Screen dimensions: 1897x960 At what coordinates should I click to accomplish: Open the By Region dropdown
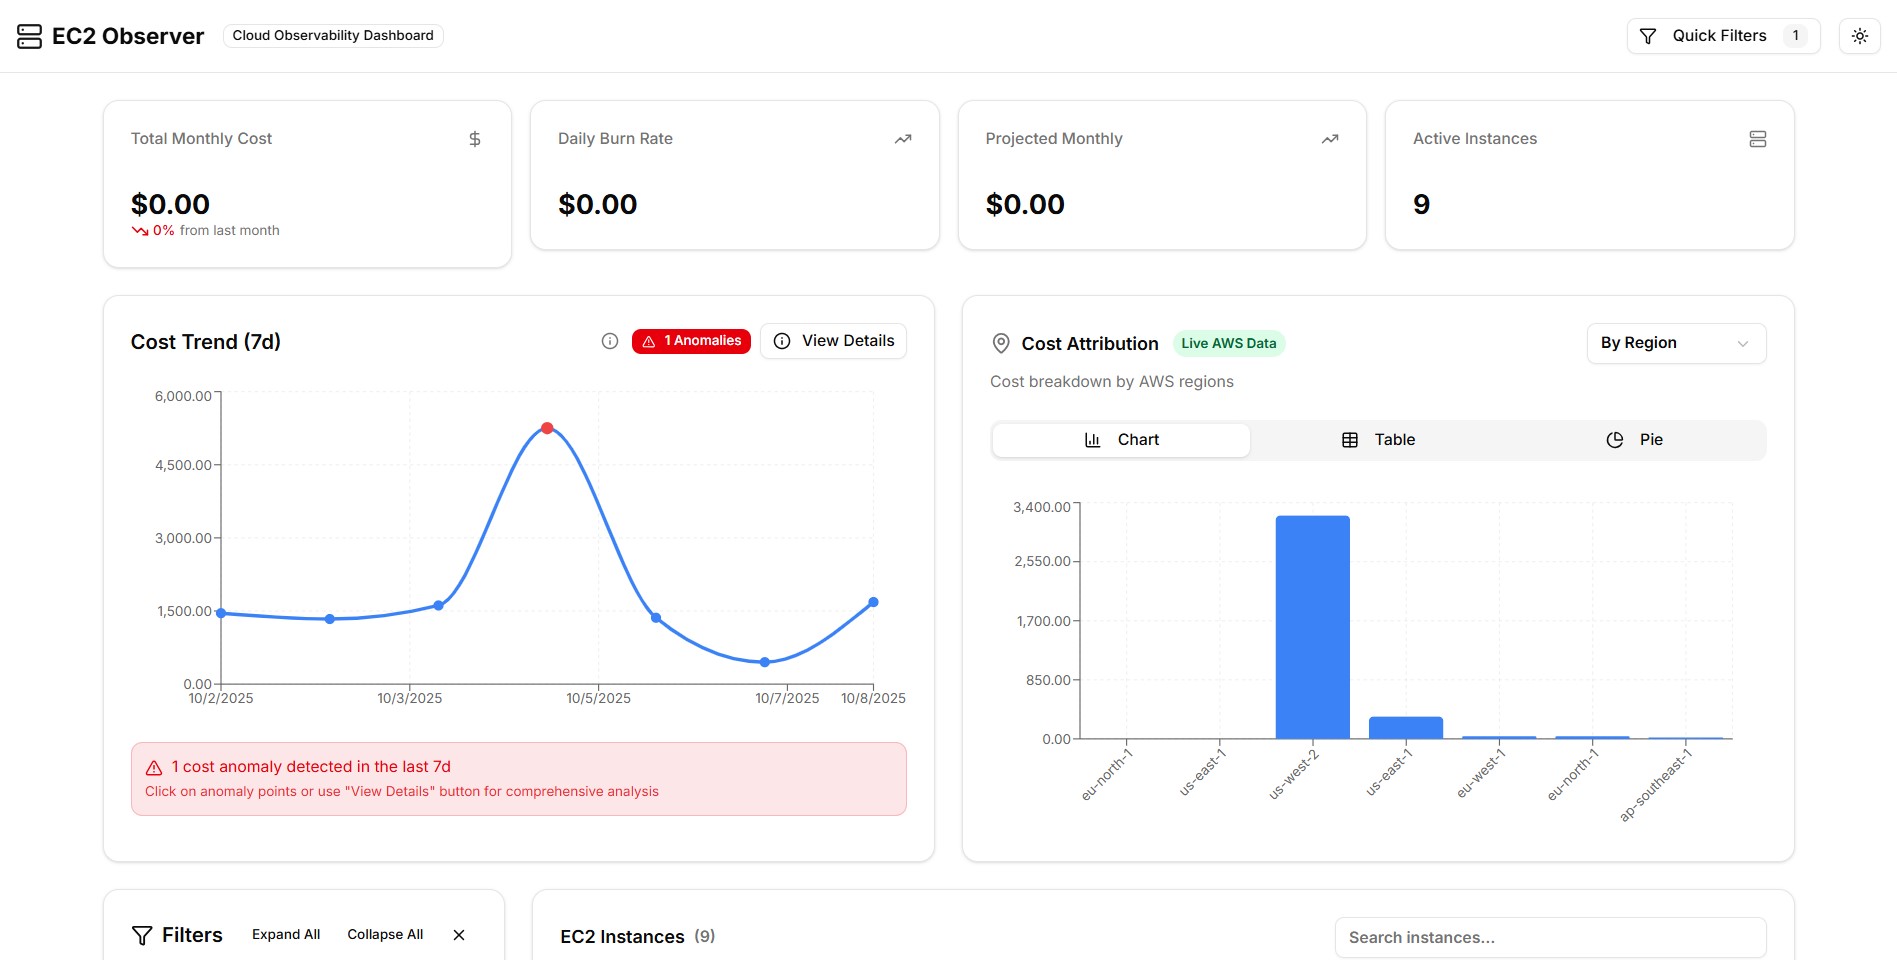click(1675, 343)
